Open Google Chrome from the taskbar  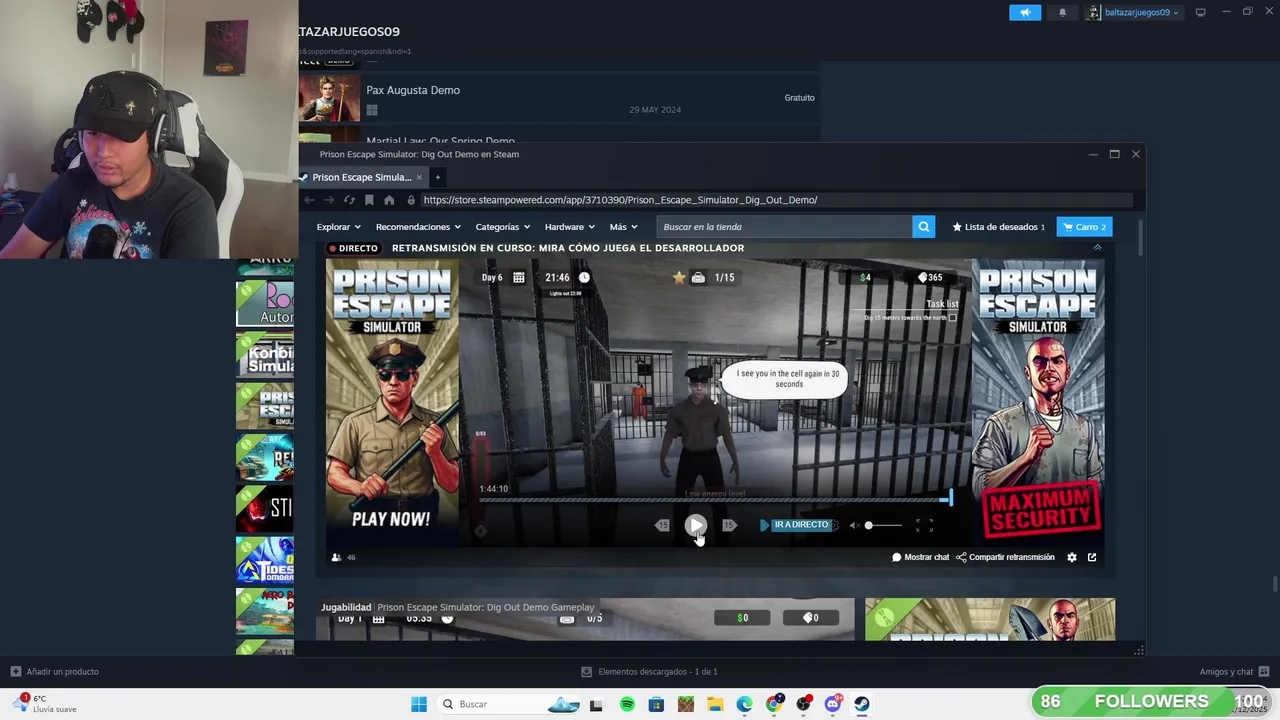tap(774, 704)
